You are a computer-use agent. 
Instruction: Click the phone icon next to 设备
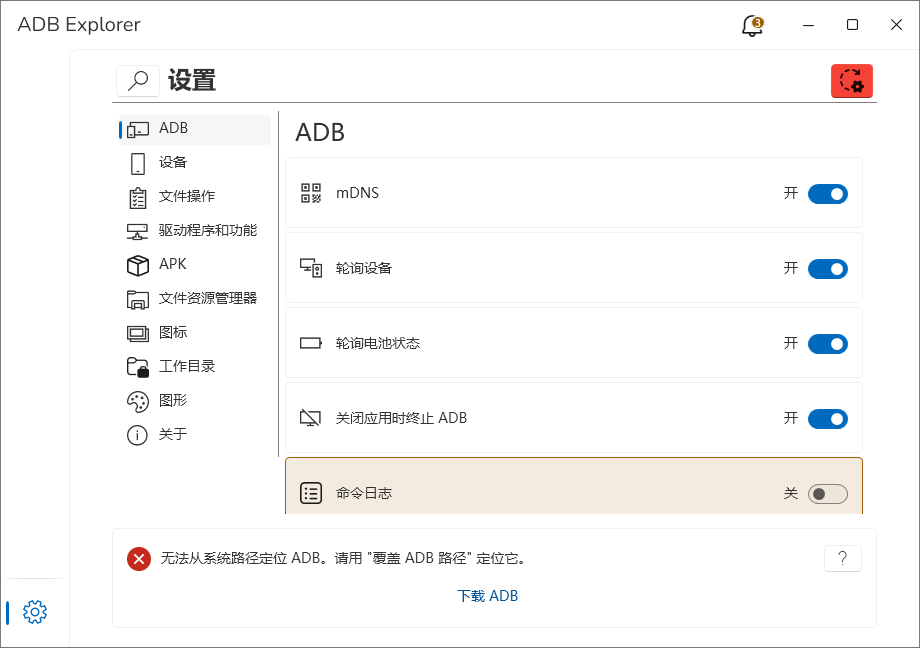[138, 163]
